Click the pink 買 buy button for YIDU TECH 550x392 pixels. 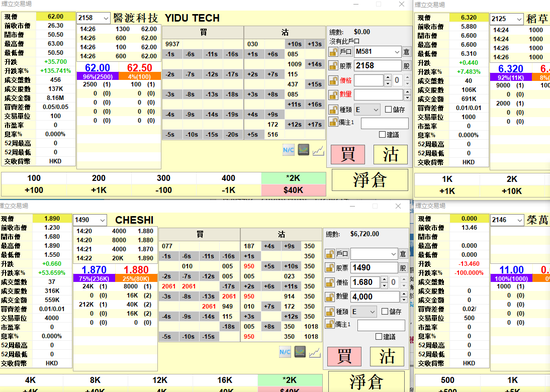[348, 154]
